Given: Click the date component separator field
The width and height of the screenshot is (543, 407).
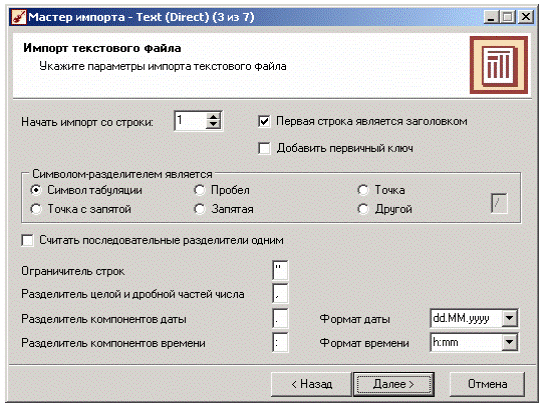Looking at the screenshot, I should tap(280, 318).
